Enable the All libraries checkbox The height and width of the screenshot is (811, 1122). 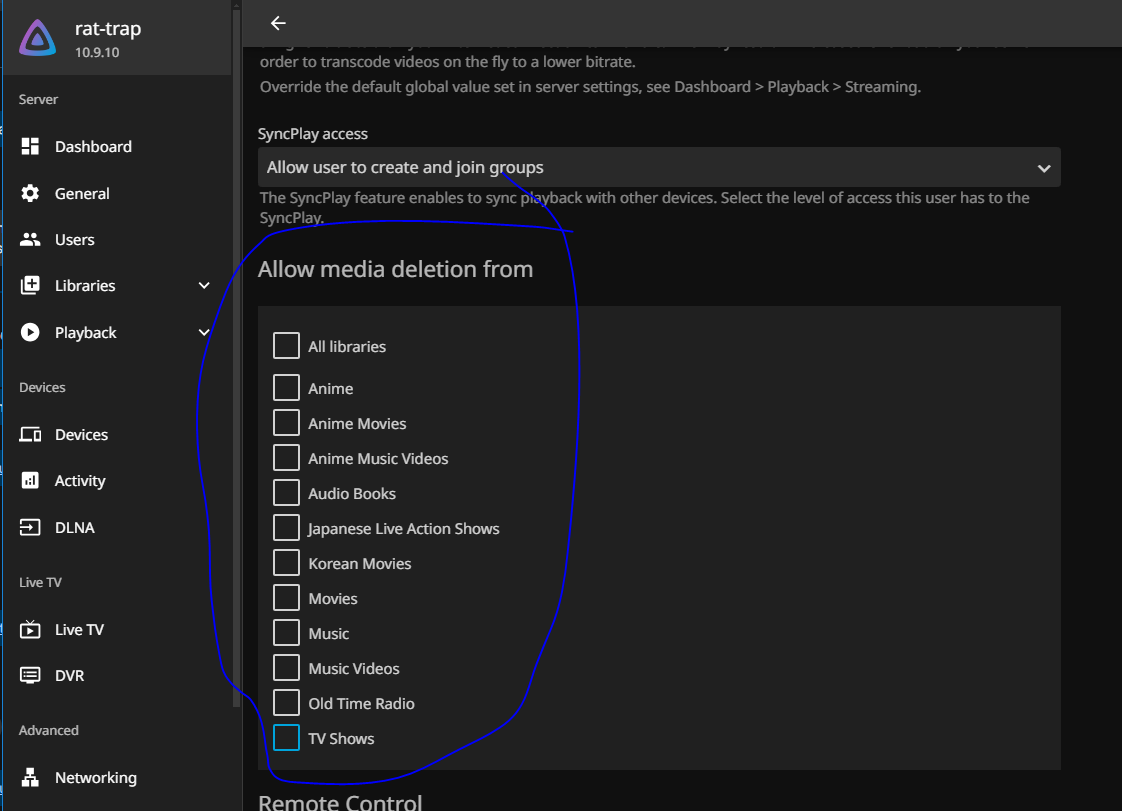(286, 346)
